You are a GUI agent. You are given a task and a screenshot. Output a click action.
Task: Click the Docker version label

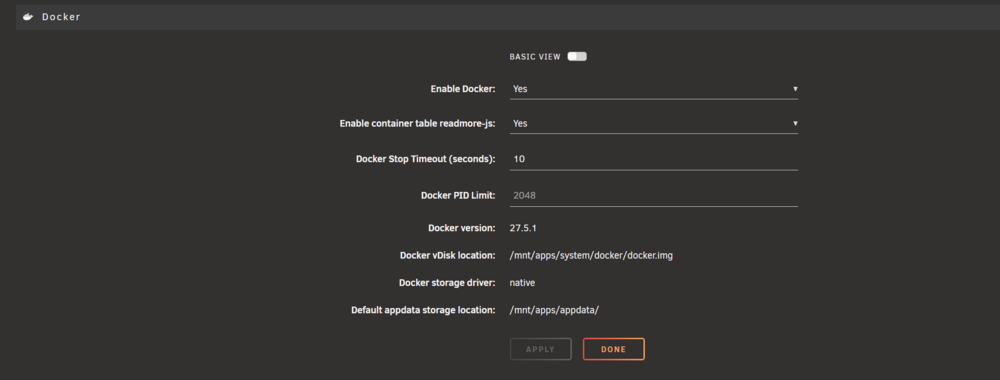(x=462, y=228)
